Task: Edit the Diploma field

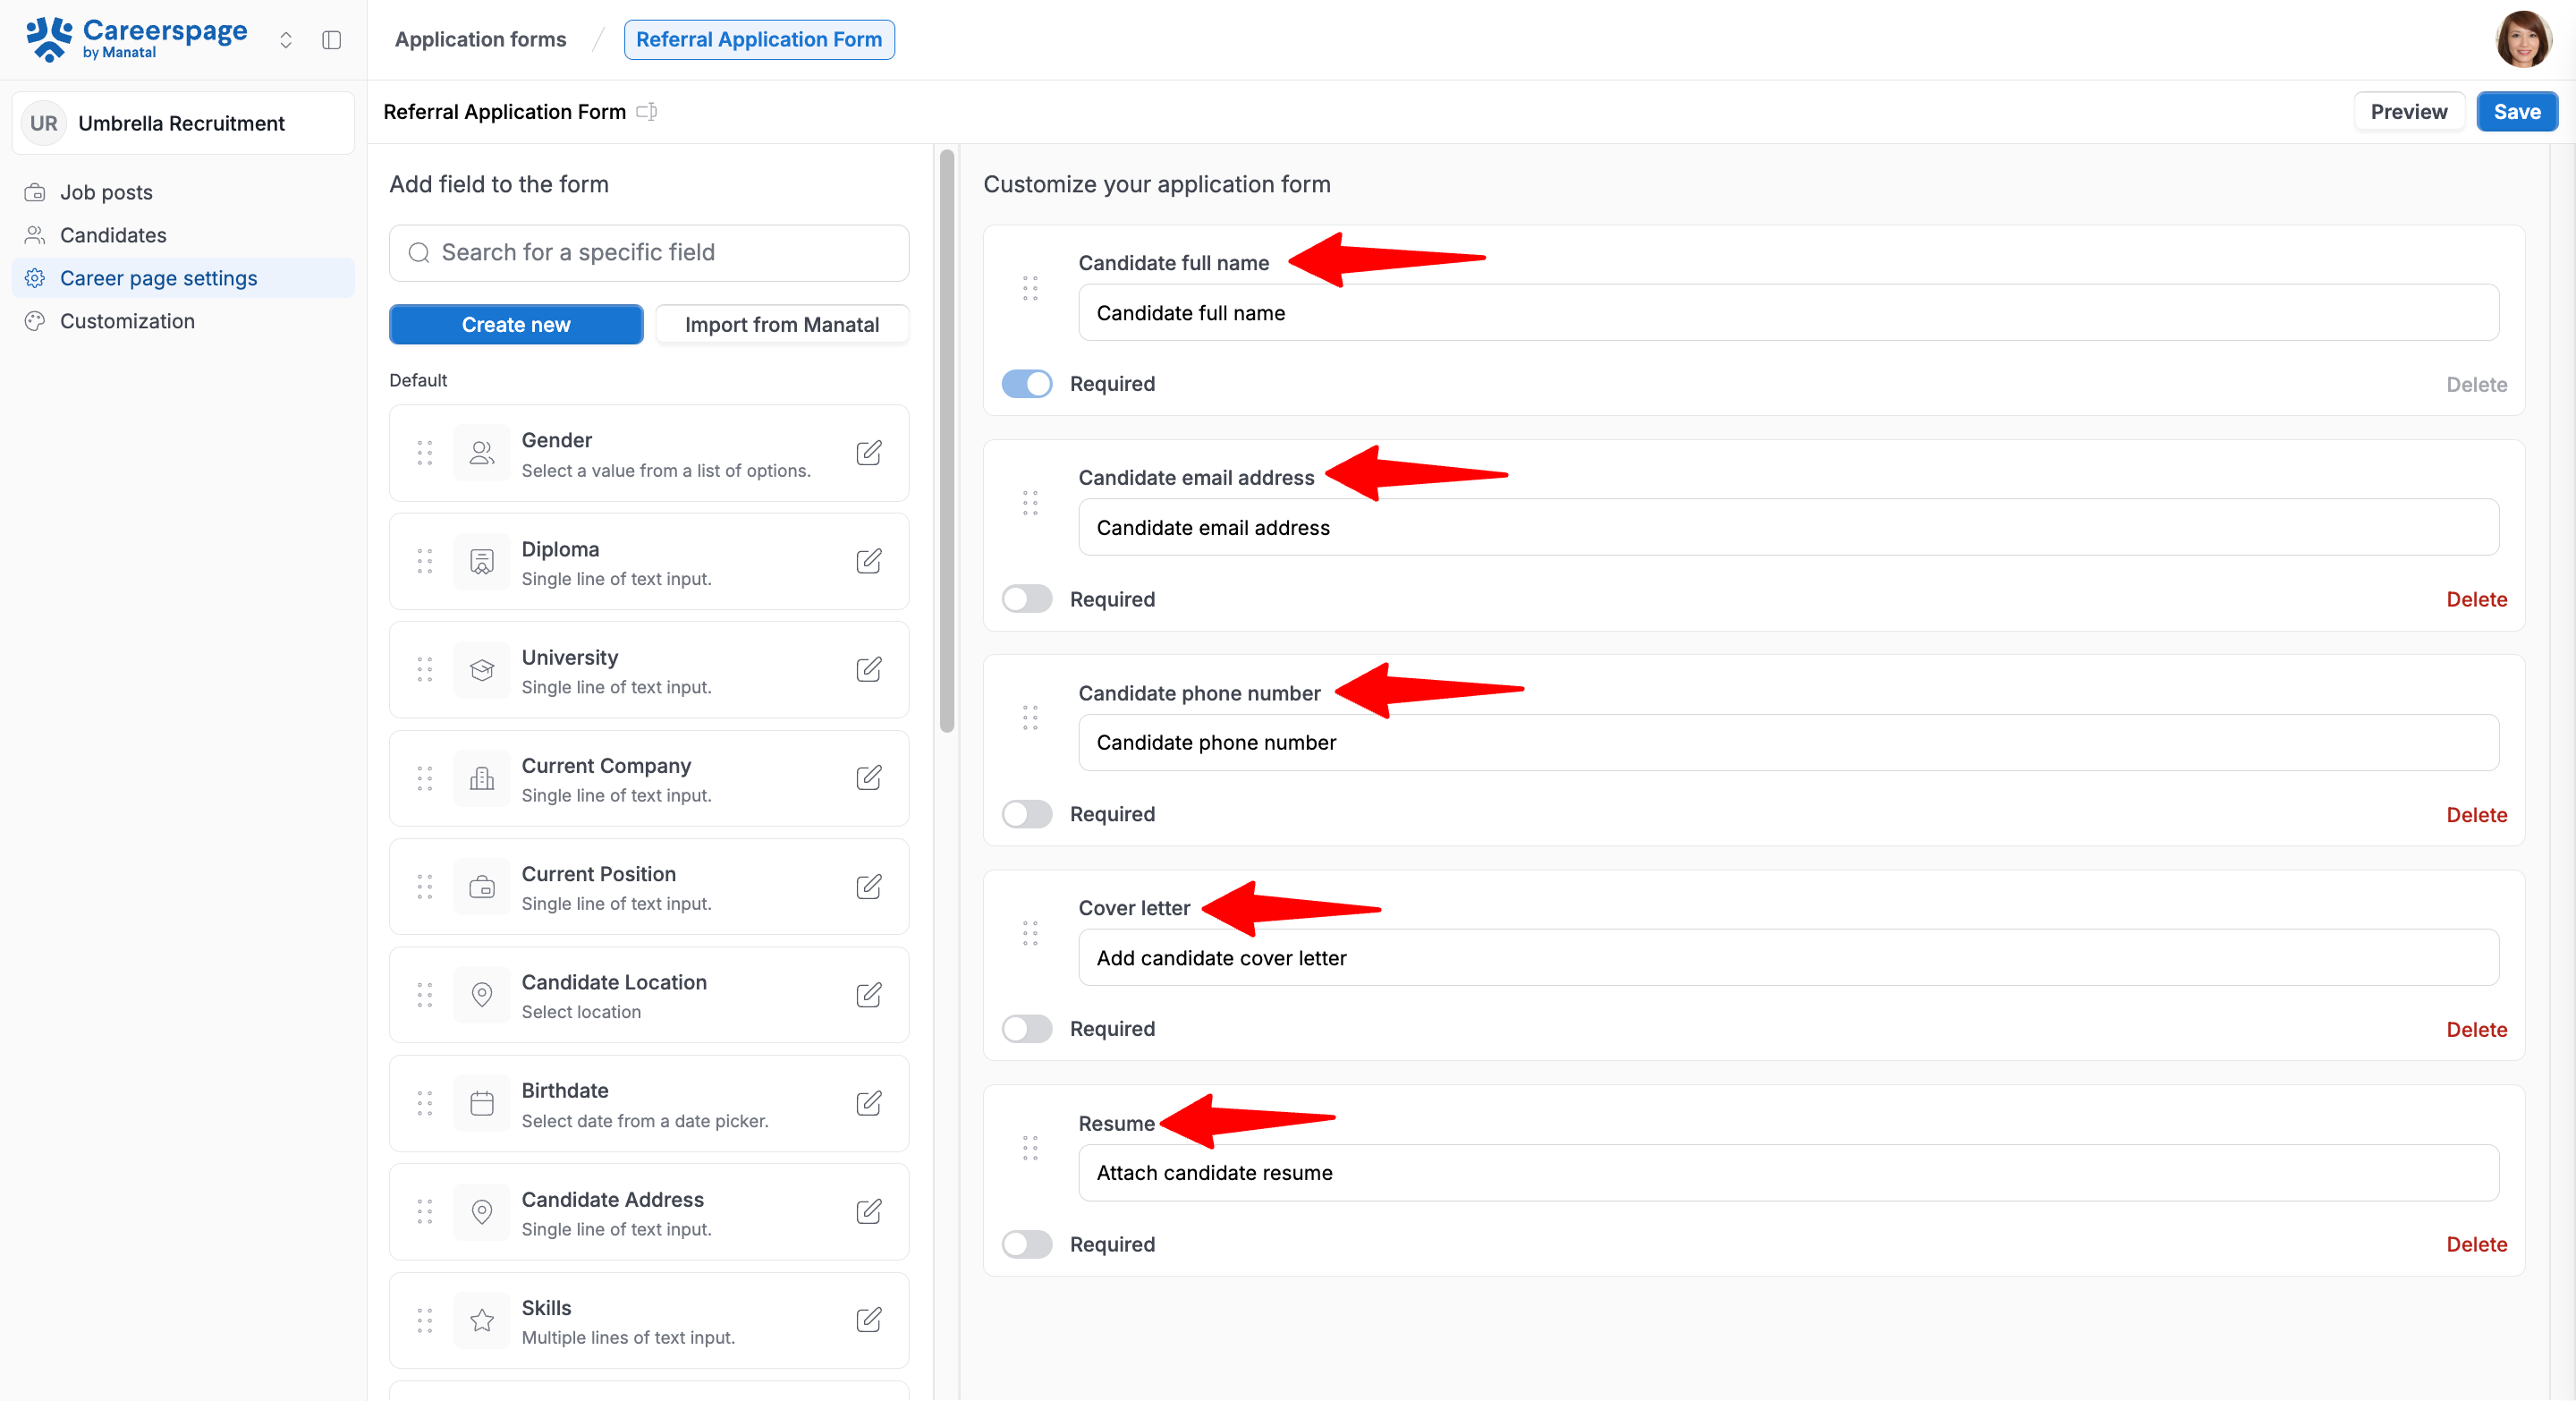Action: click(x=869, y=561)
